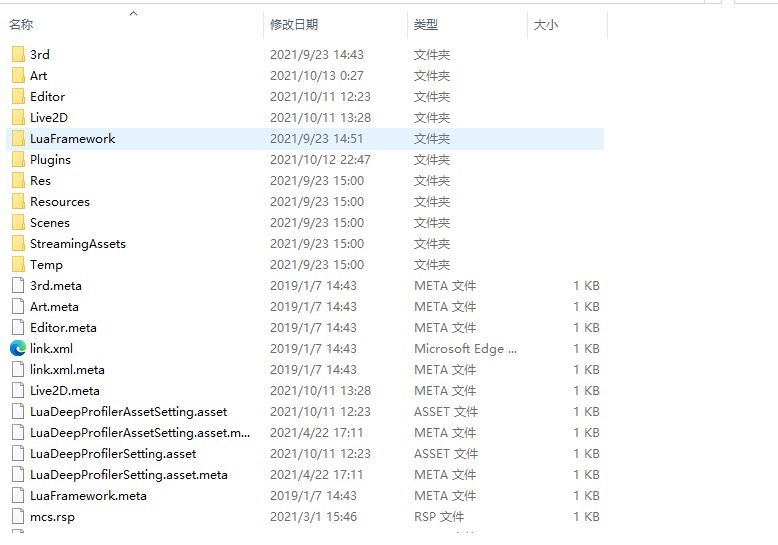Click the date 2021/10/12 22:47
Screen dimensions: 778x545
(x=320, y=159)
